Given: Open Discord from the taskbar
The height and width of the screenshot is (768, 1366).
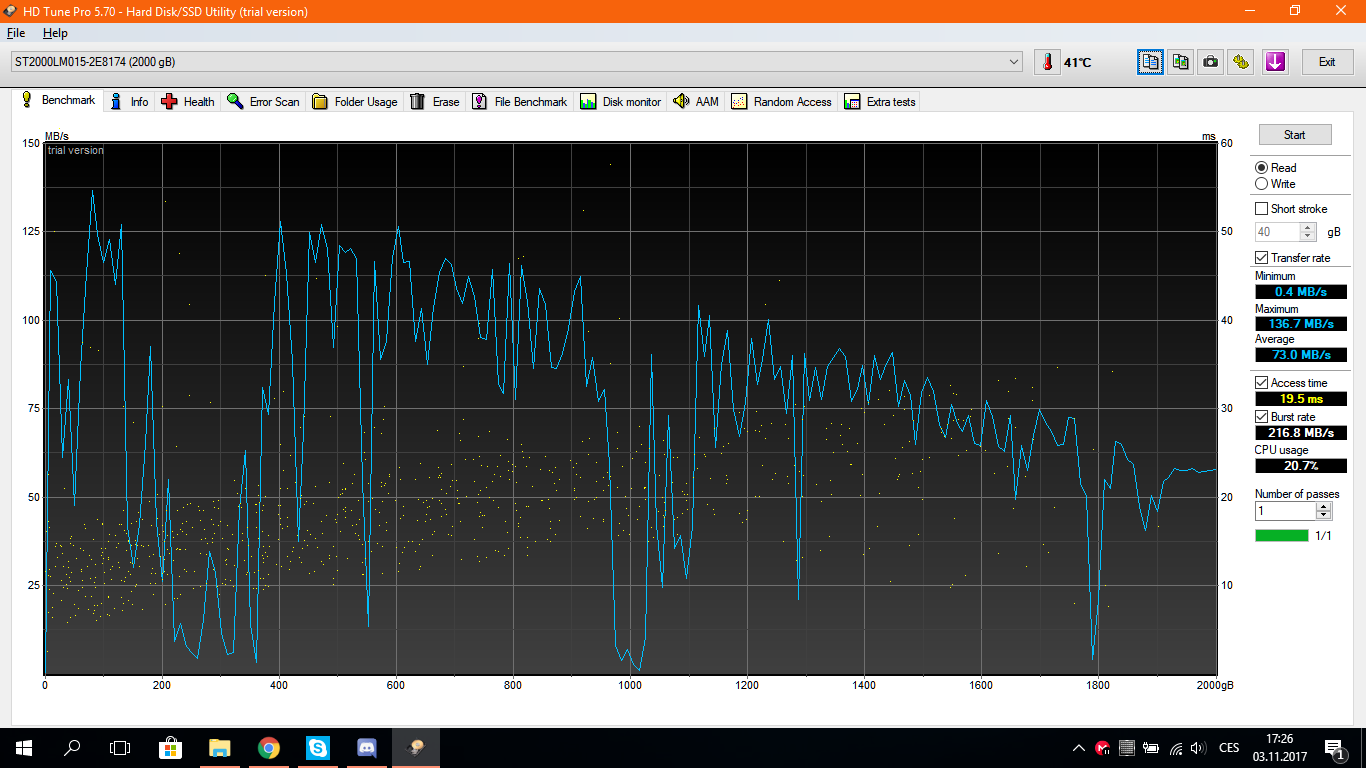Looking at the screenshot, I should pos(367,747).
